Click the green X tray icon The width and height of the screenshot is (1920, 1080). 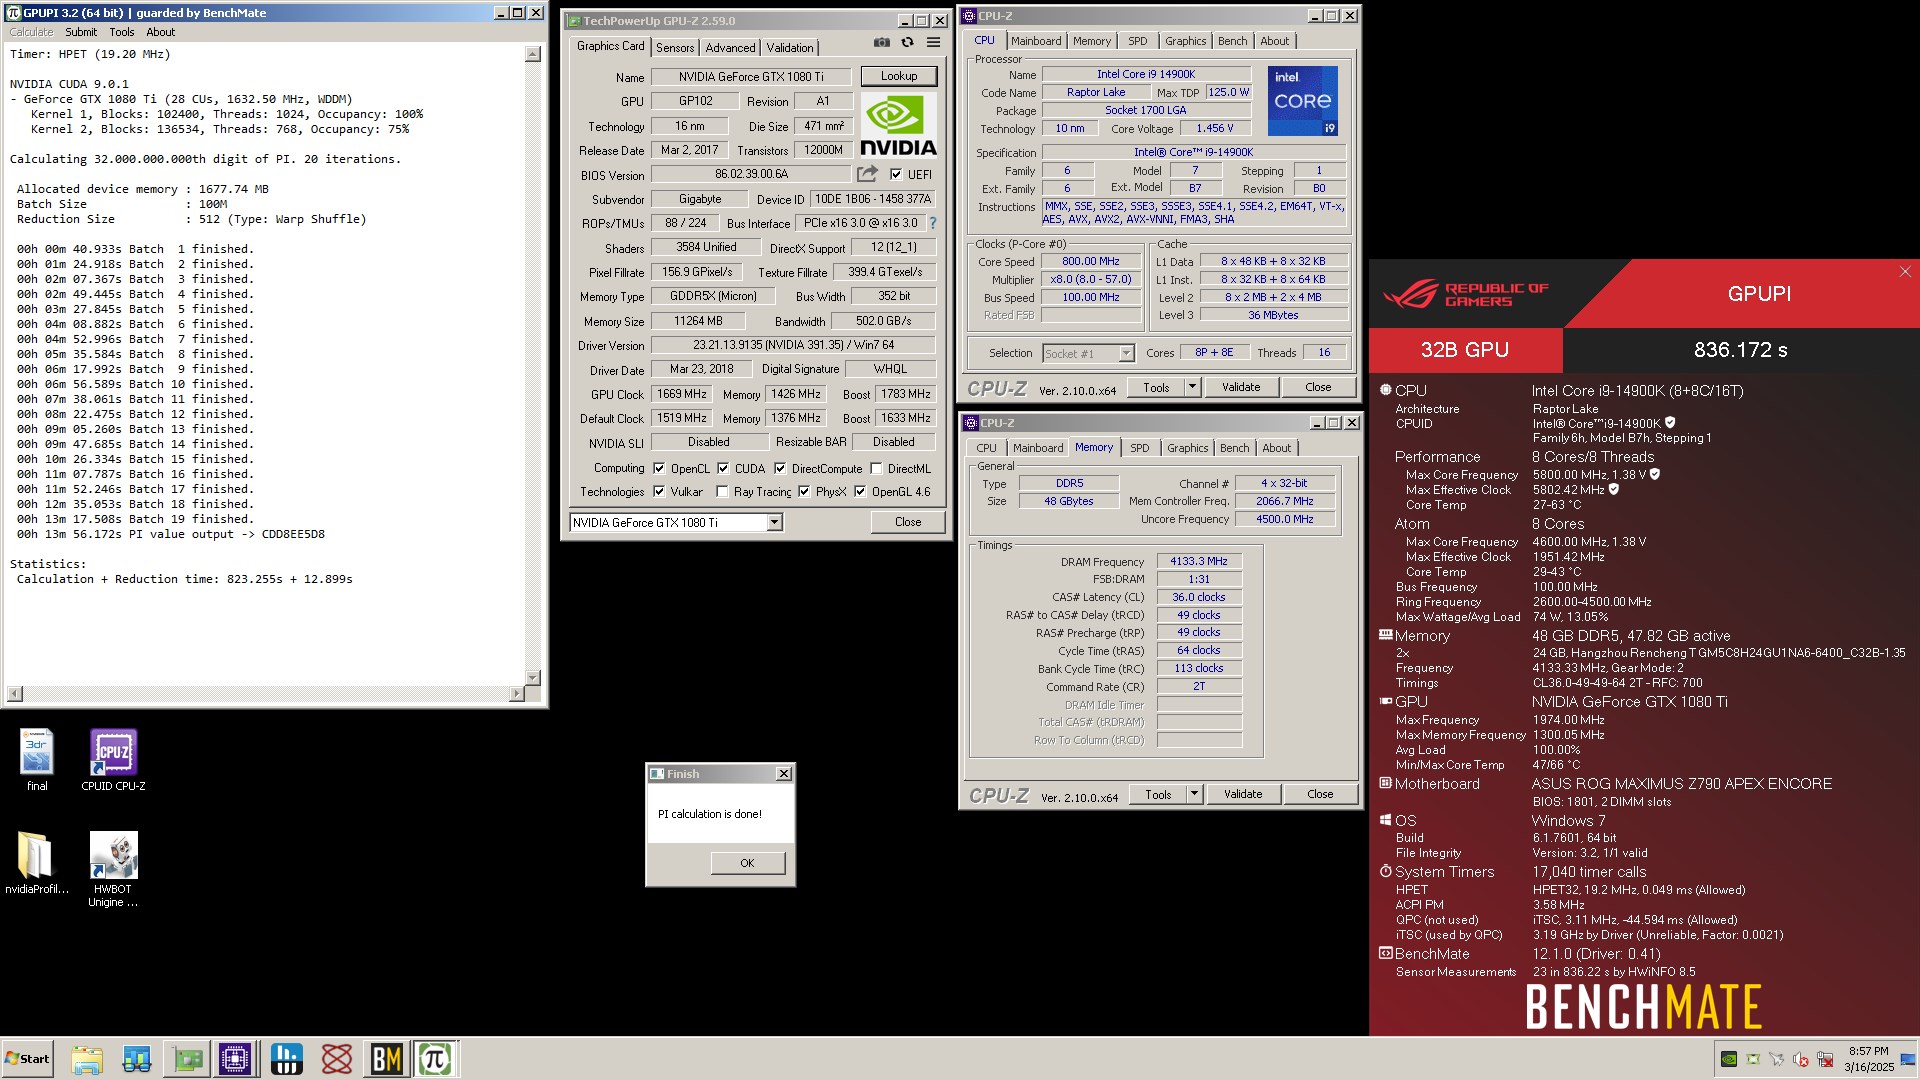pos(1753,1059)
